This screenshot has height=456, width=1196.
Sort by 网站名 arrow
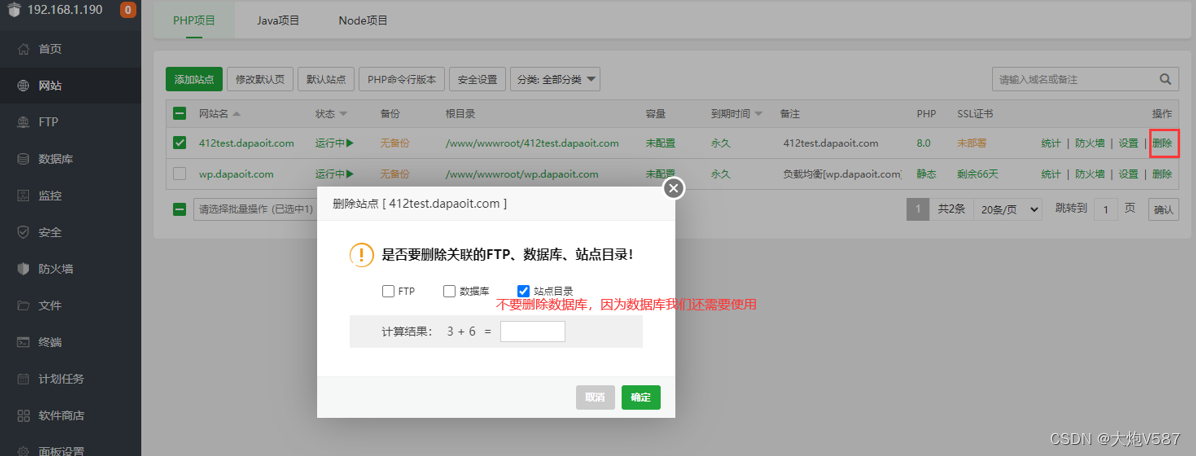pyautogui.click(x=236, y=114)
